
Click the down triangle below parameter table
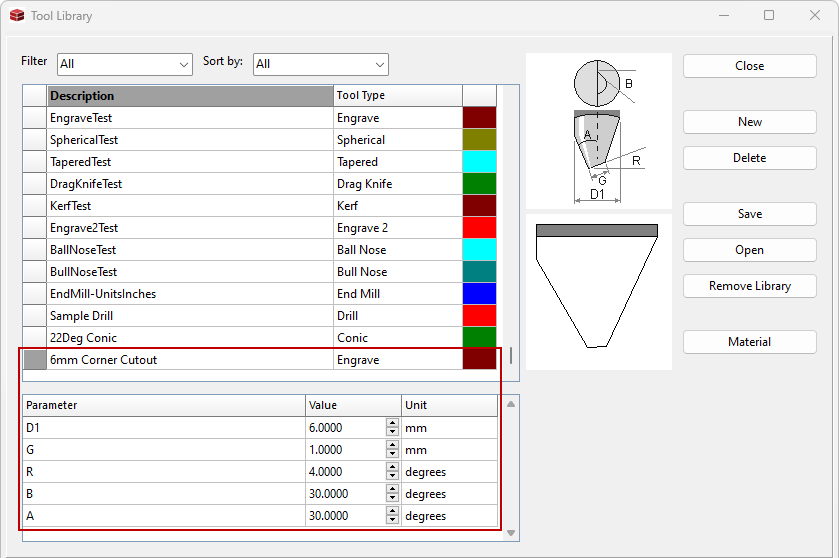tap(511, 533)
